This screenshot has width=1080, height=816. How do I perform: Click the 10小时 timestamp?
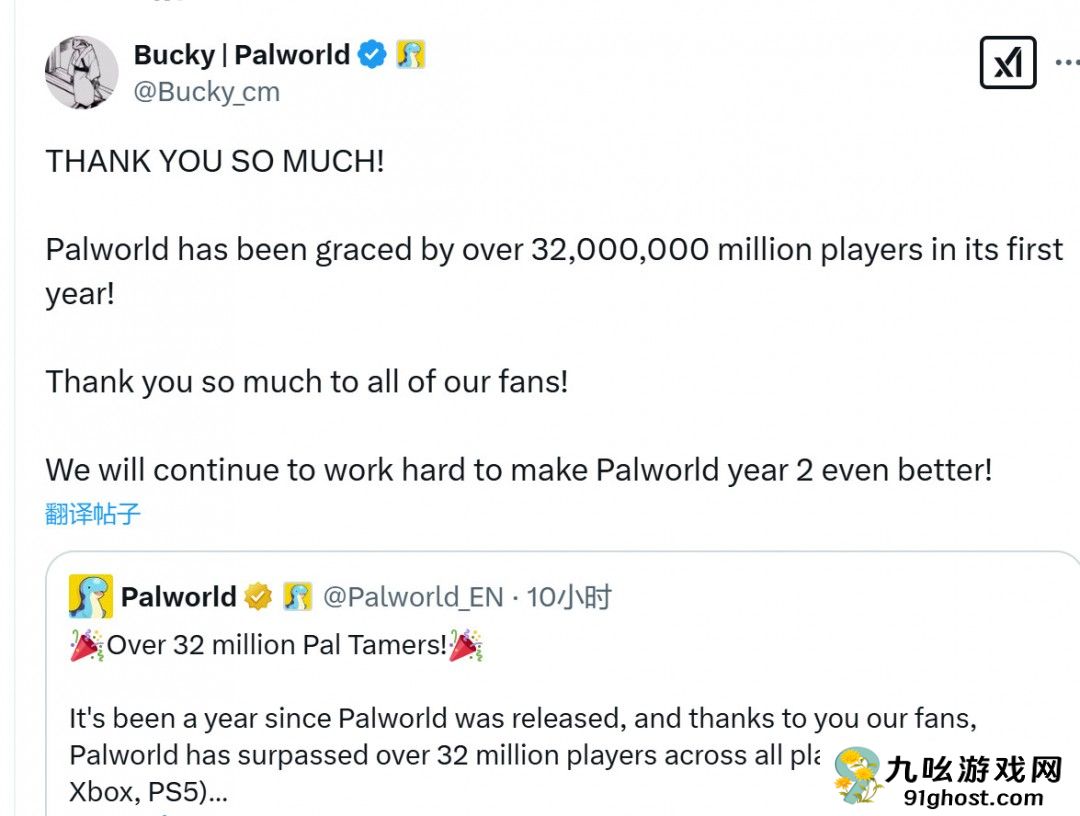tap(569, 597)
